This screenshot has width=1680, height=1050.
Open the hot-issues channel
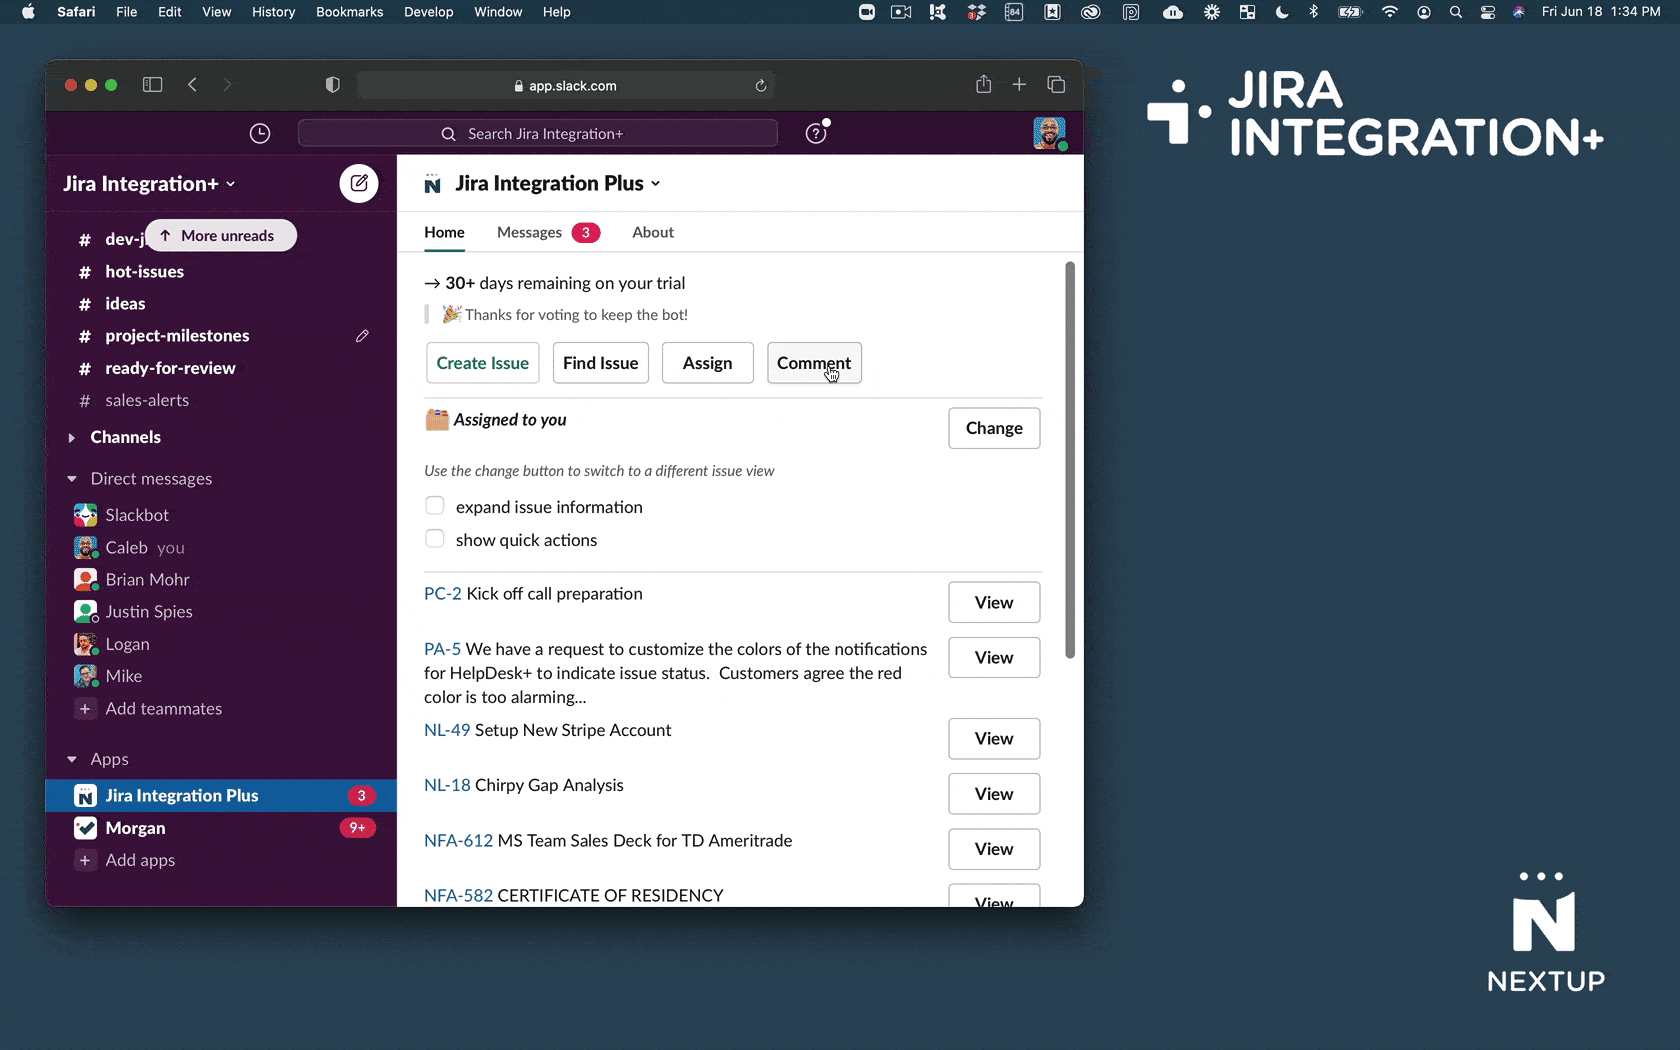(145, 272)
